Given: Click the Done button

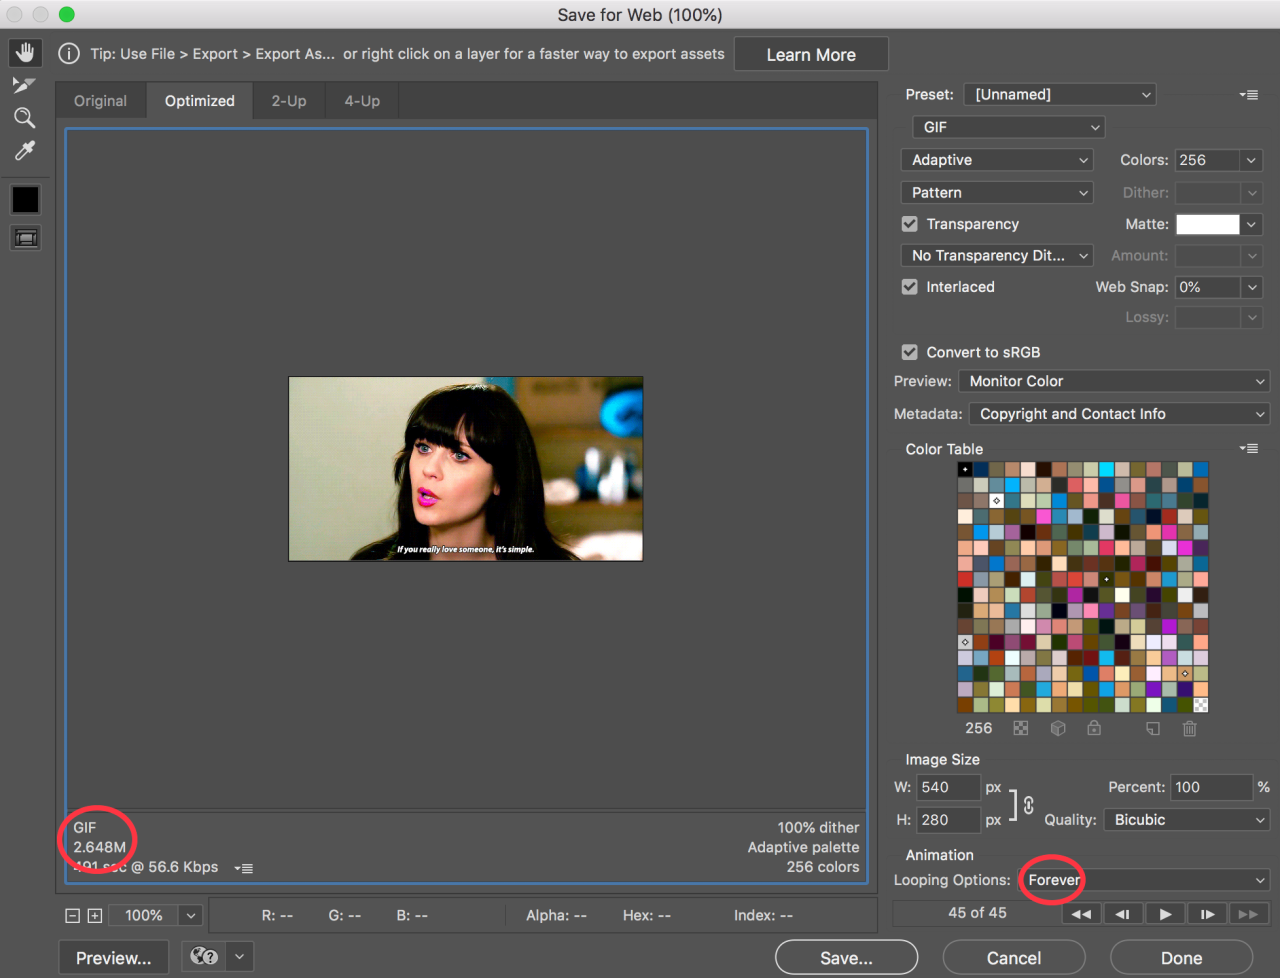Looking at the screenshot, I should pyautogui.click(x=1181, y=958).
